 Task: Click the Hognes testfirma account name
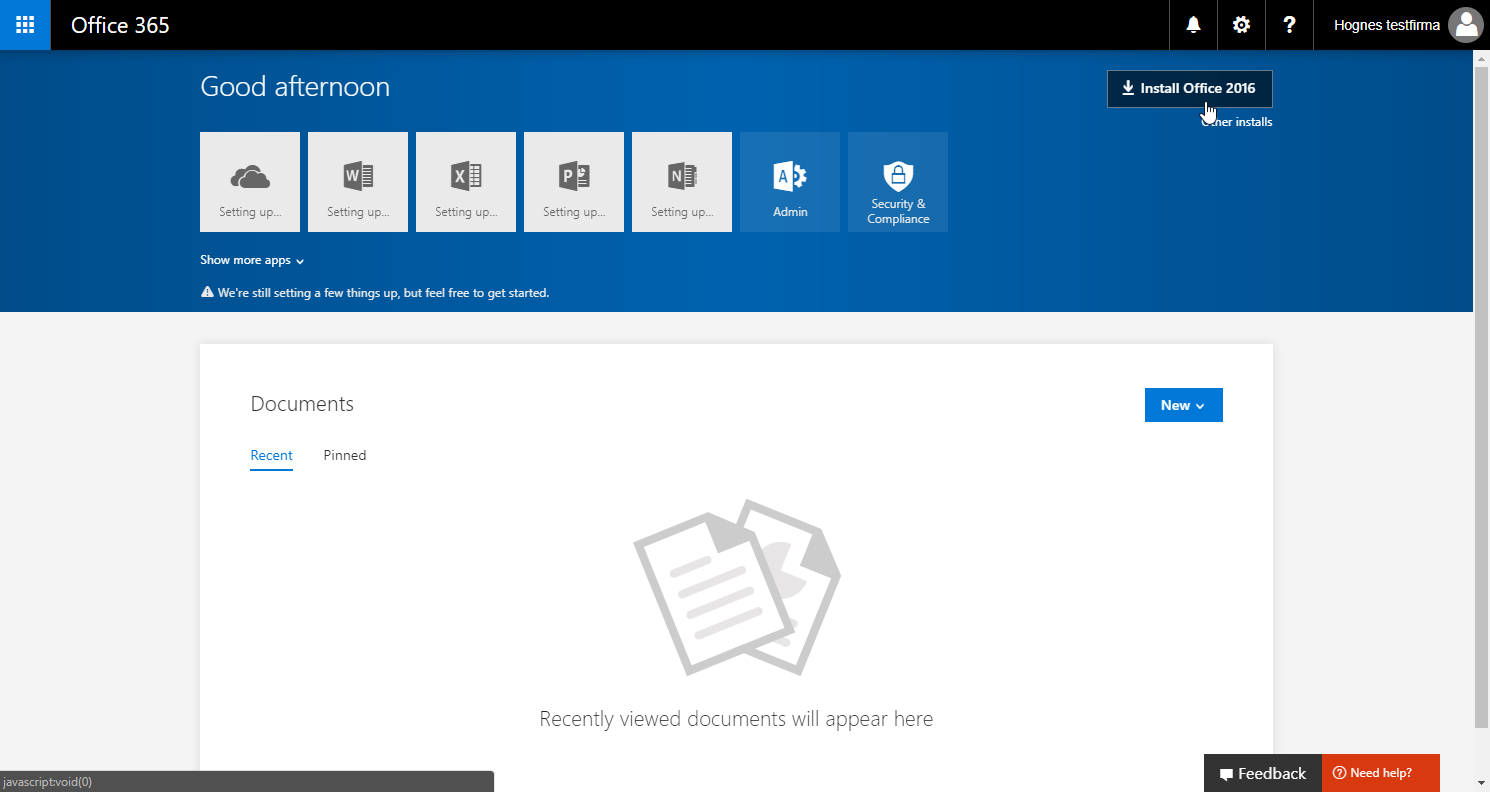(x=1387, y=25)
